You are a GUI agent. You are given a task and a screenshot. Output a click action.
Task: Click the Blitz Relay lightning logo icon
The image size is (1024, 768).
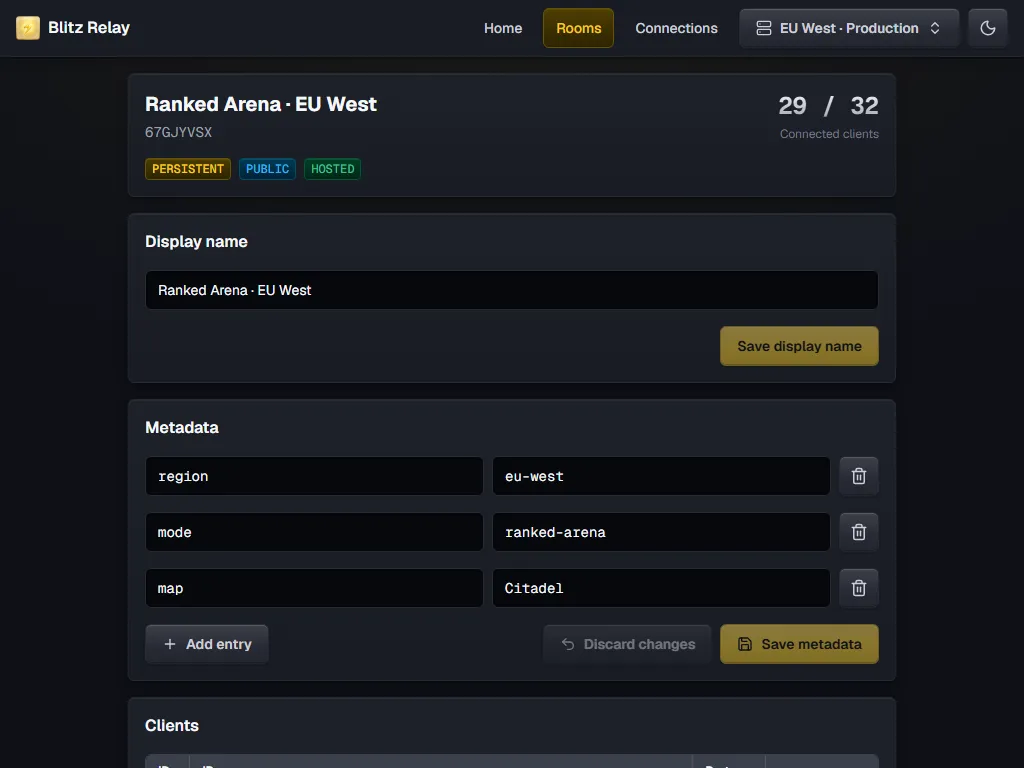(x=27, y=28)
